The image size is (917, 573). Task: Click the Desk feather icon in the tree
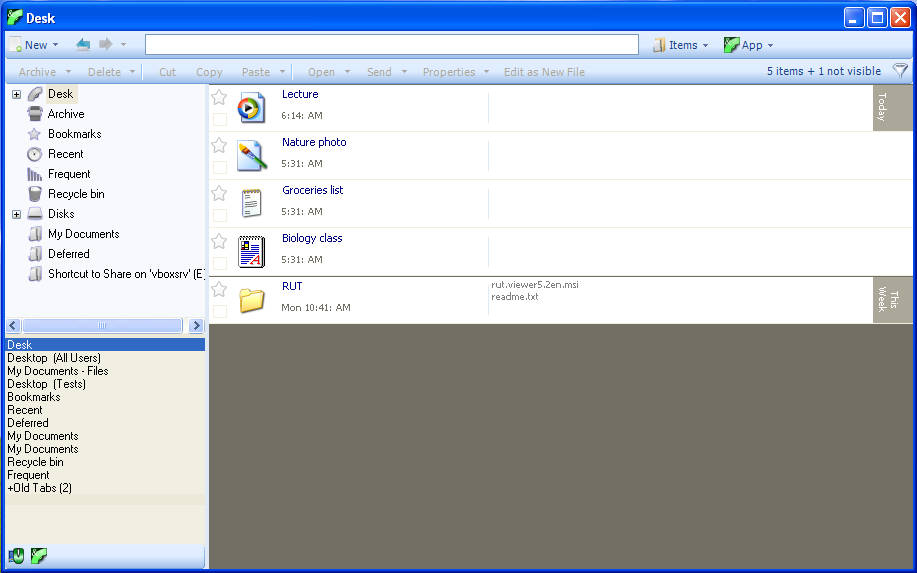[35, 94]
